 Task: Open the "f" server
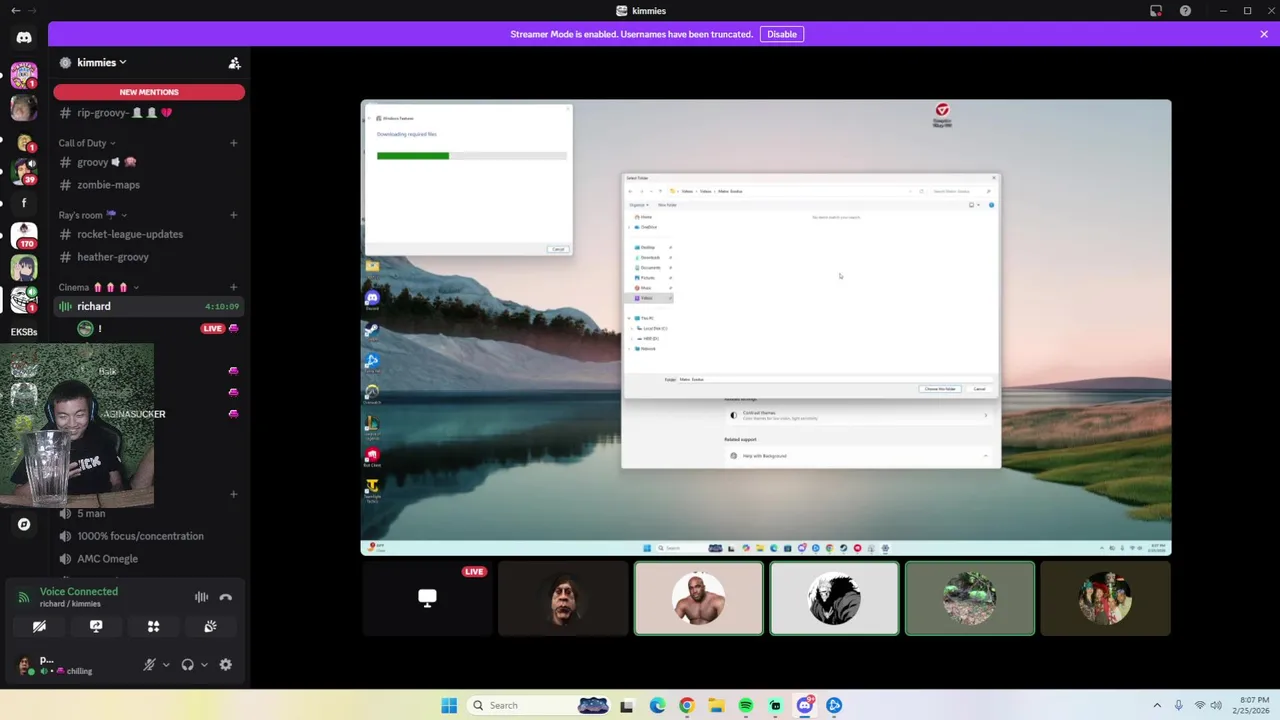pyautogui.click(x=24, y=203)
